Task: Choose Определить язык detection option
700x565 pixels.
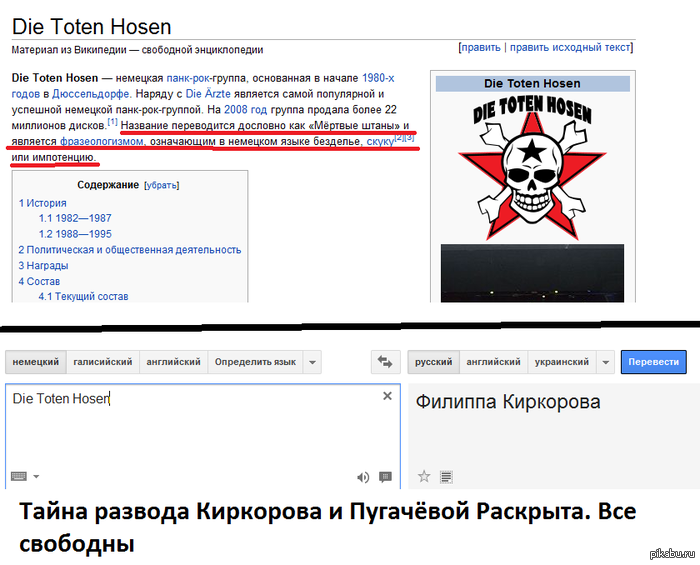Action: click(x=255, y=362)
